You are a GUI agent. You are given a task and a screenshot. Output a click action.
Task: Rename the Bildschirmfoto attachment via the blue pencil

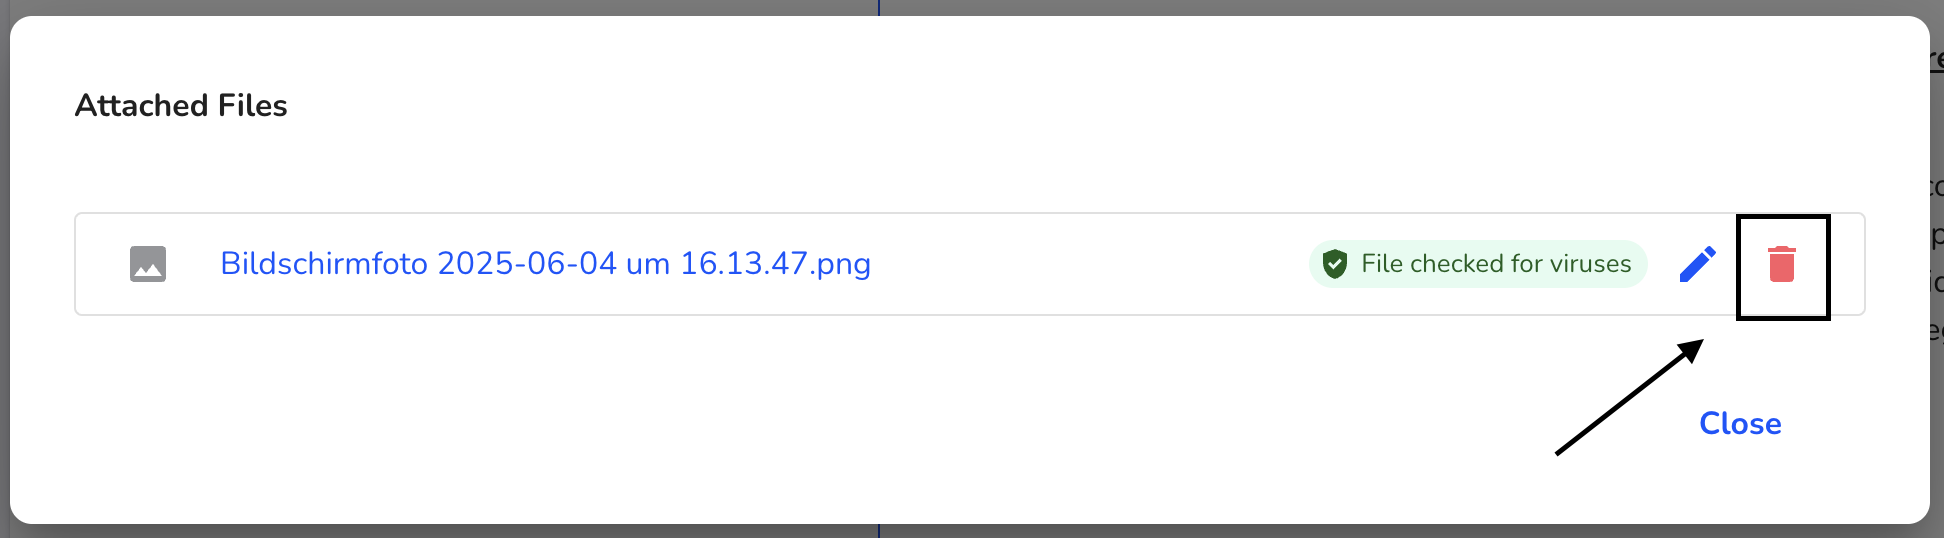[1697, 264]
